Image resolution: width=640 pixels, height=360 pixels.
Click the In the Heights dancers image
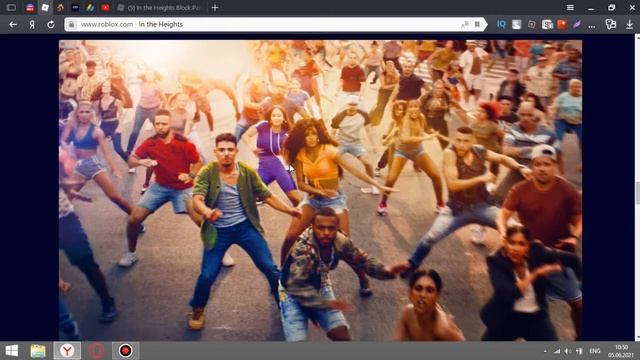320,190
